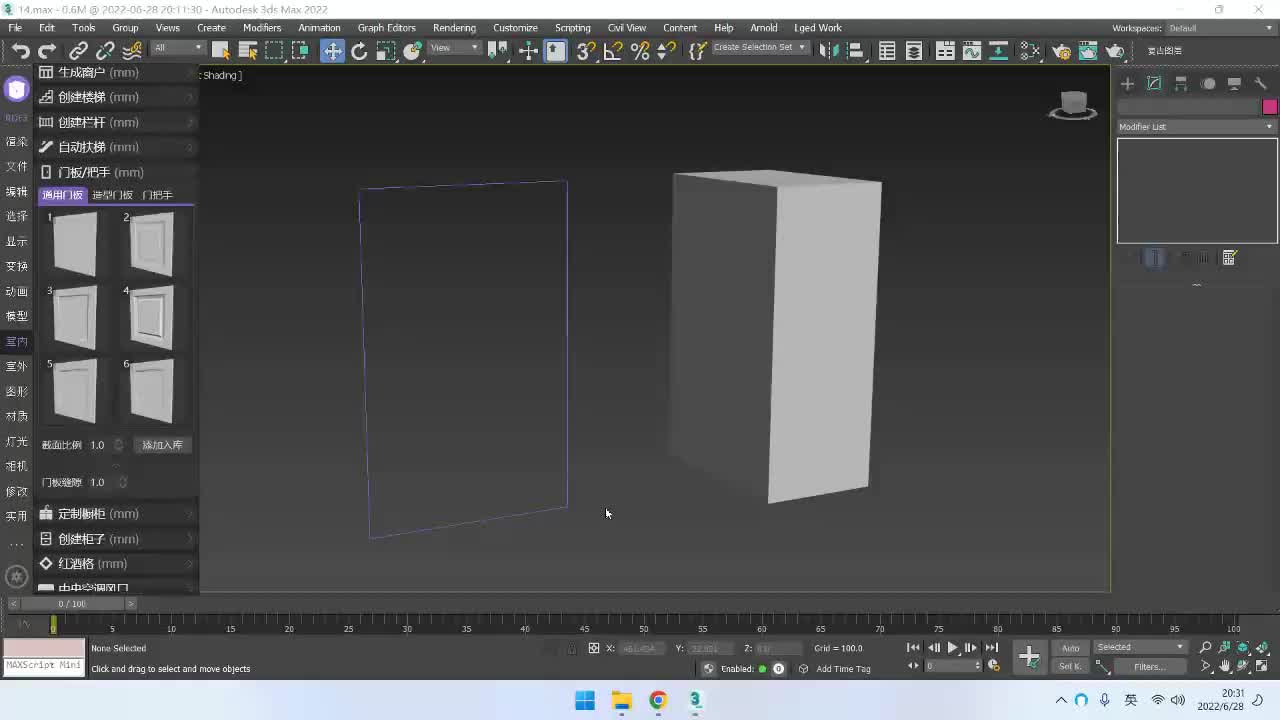Click the Undo arrow icon

(x=20, y=51)
